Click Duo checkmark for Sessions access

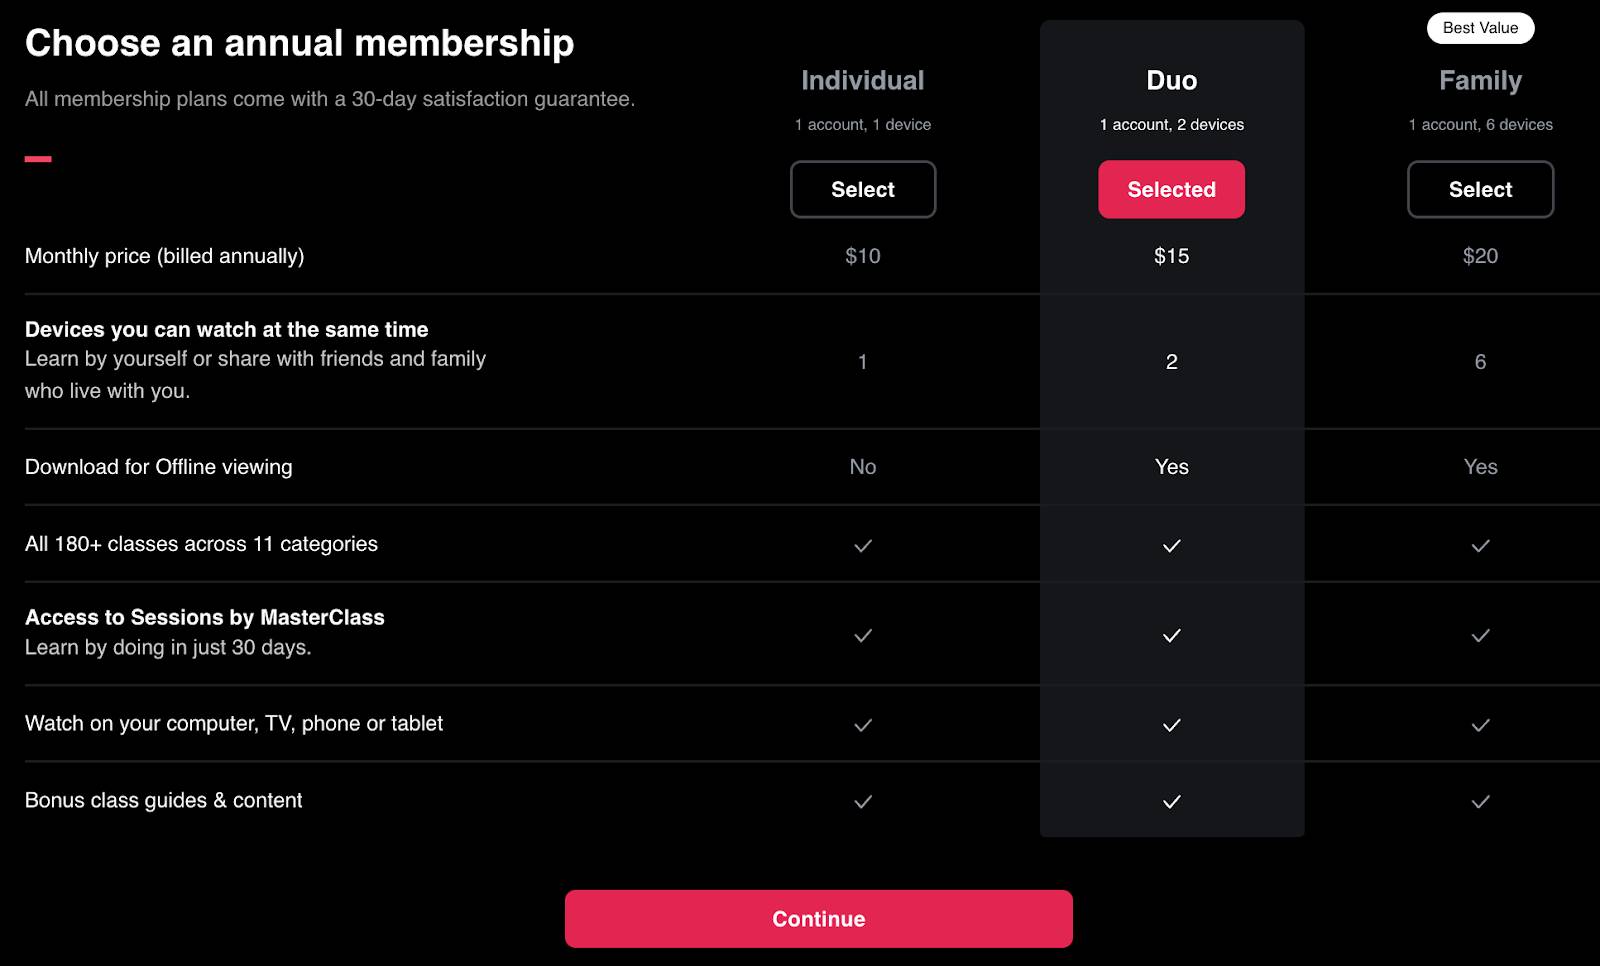tap(1172, 636)
